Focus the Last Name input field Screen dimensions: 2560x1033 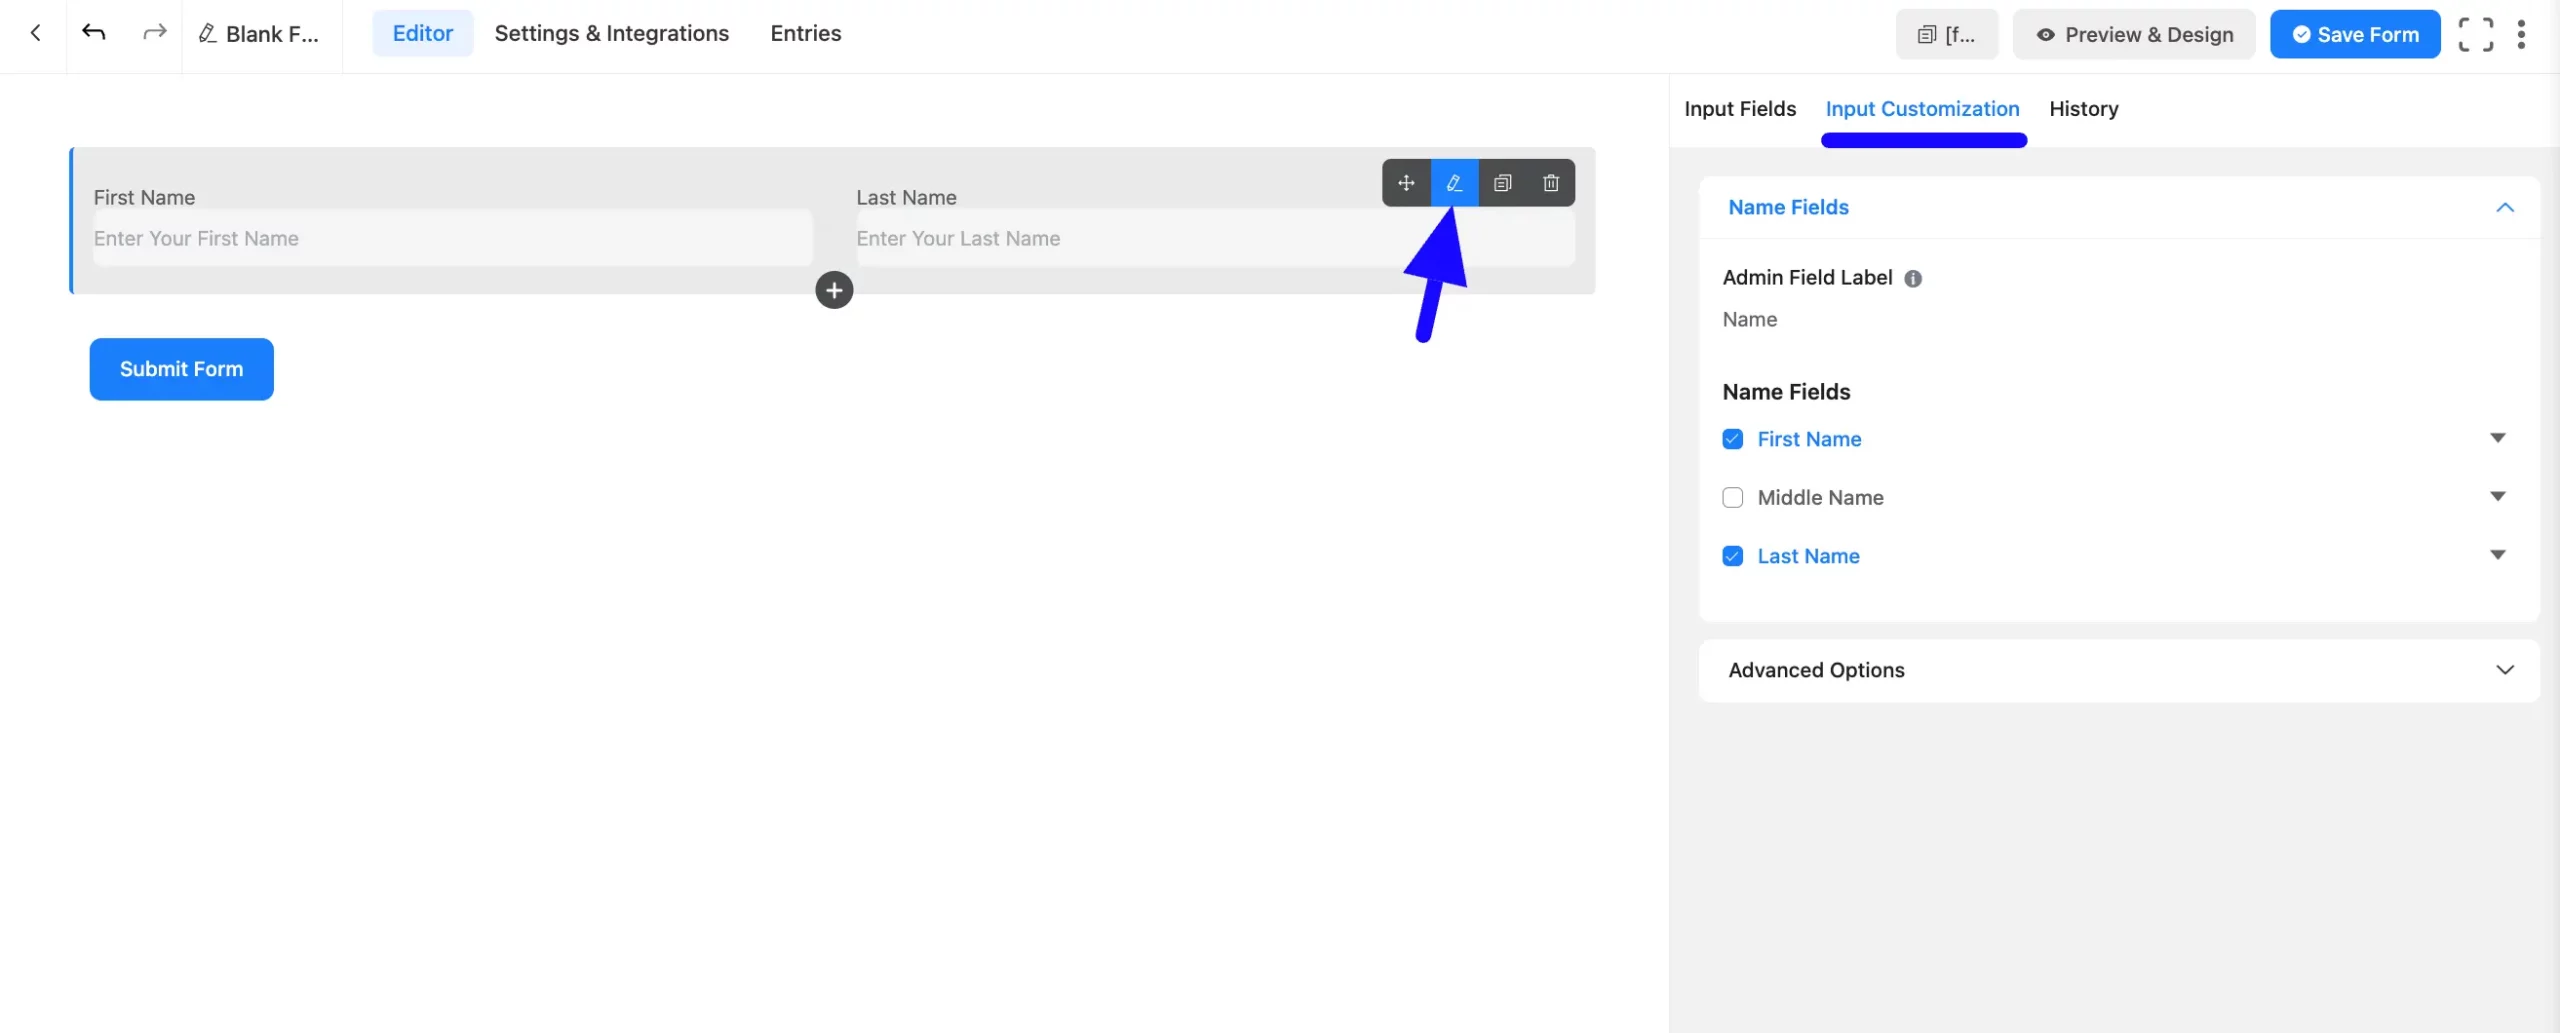click(1215, 238)
